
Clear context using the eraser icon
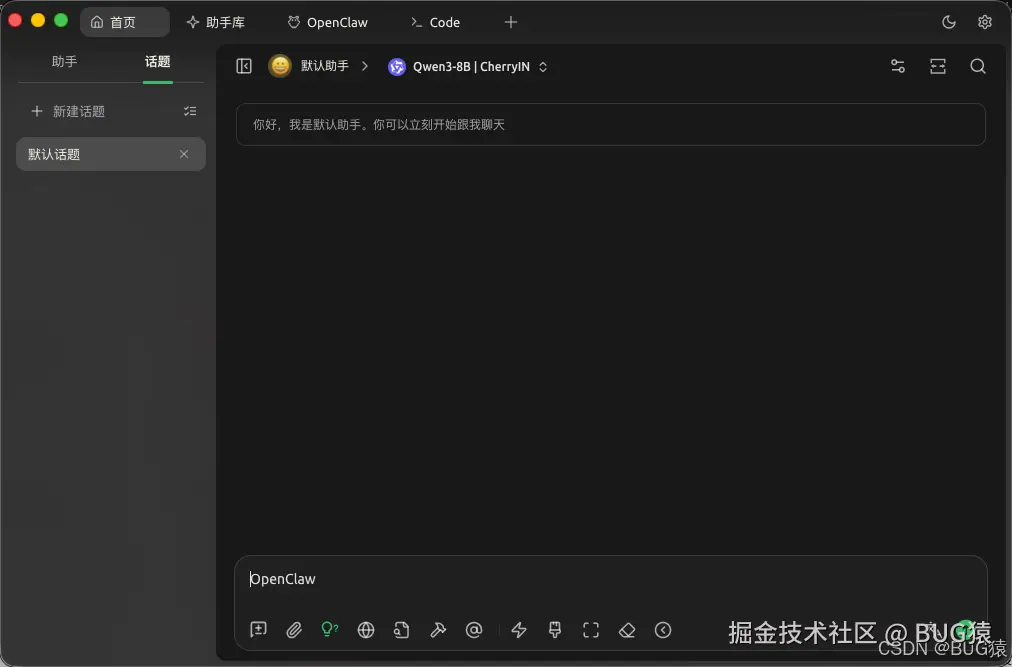pyautogui.click(x=627, y=630)
